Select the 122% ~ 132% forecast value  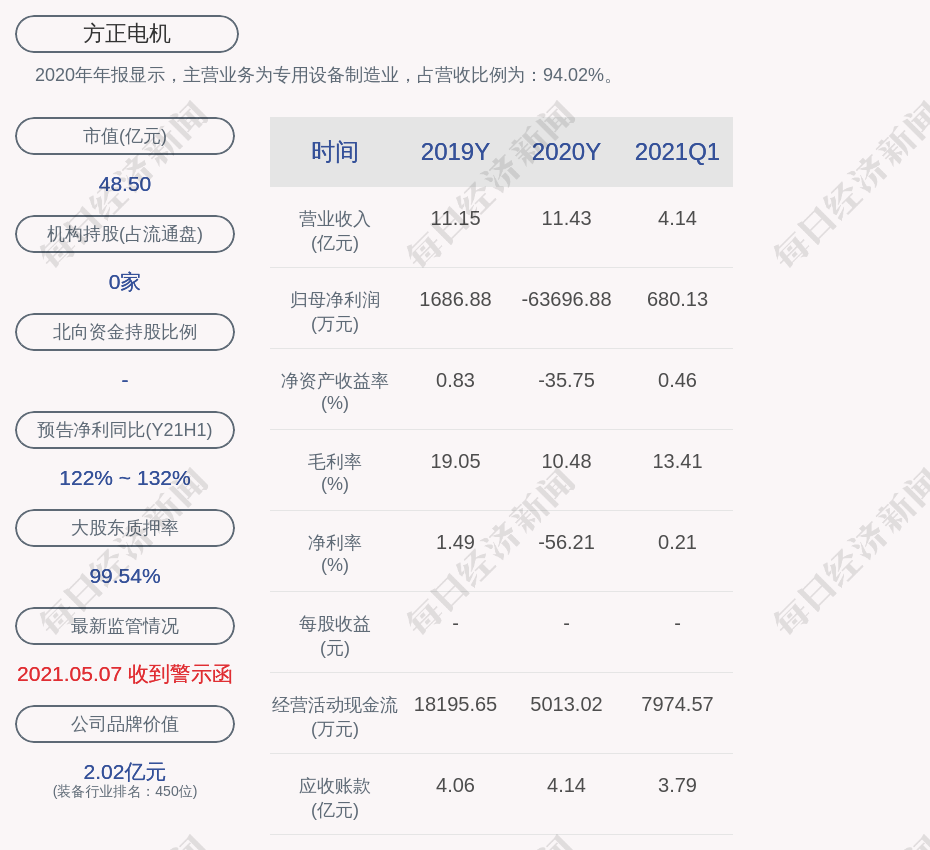125,477
